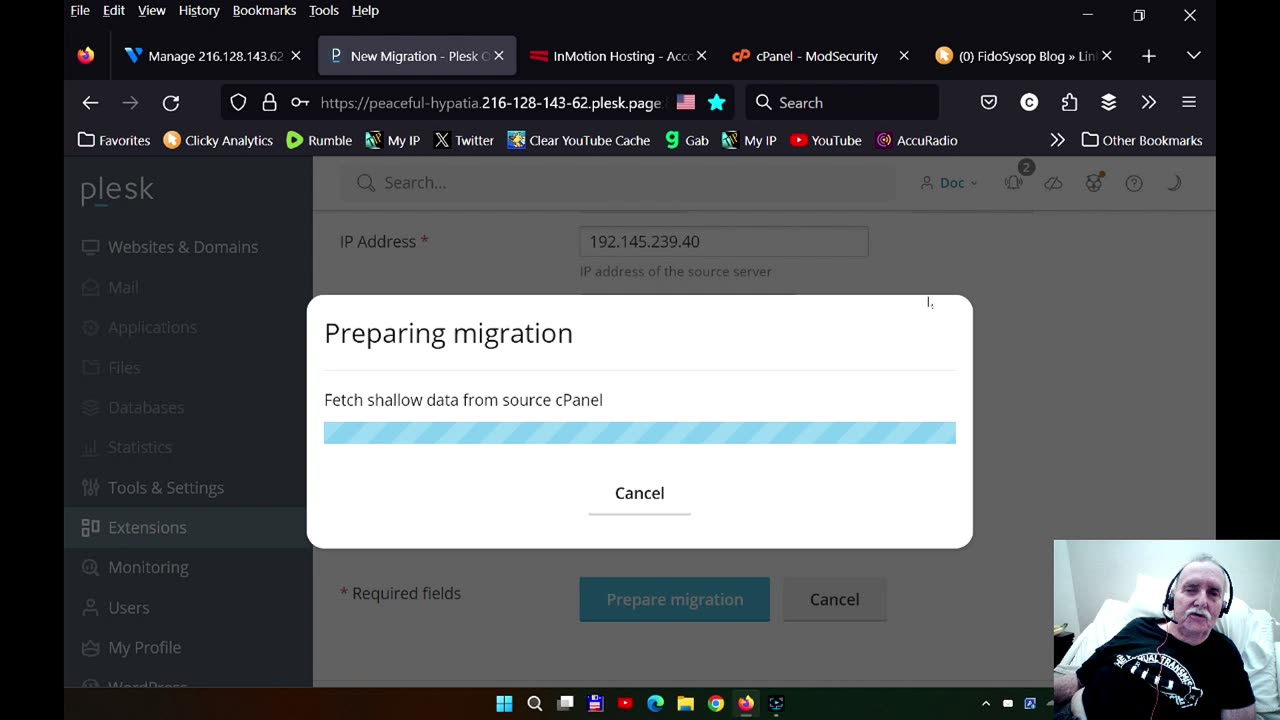Image resolution: width=1280 pixels, height=720 pixels.
Task: Click the migration progress bar
Action: 639,432
